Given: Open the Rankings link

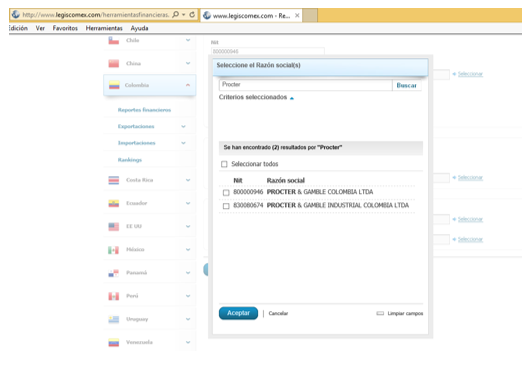Looking at the screenshot, I should tap(130, 160).
